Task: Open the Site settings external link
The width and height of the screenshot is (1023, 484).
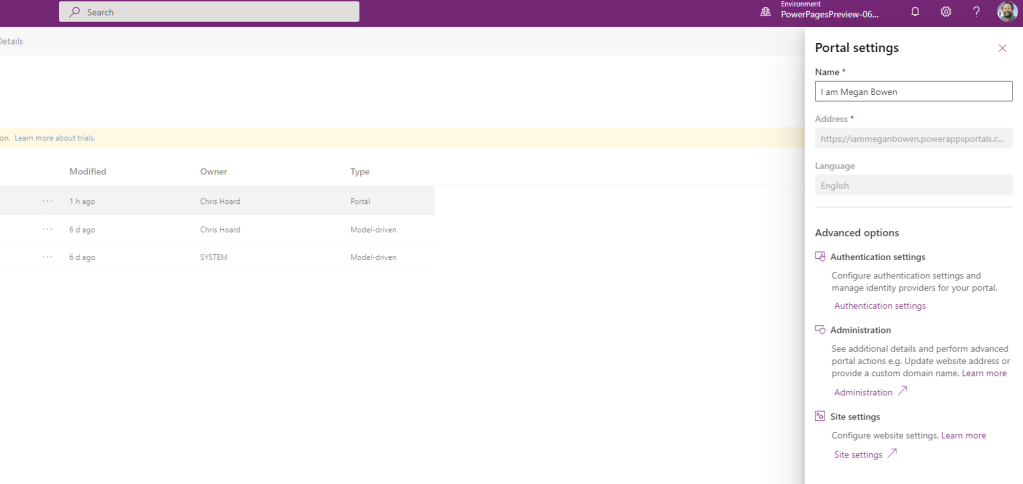Action: coord(865,455)
